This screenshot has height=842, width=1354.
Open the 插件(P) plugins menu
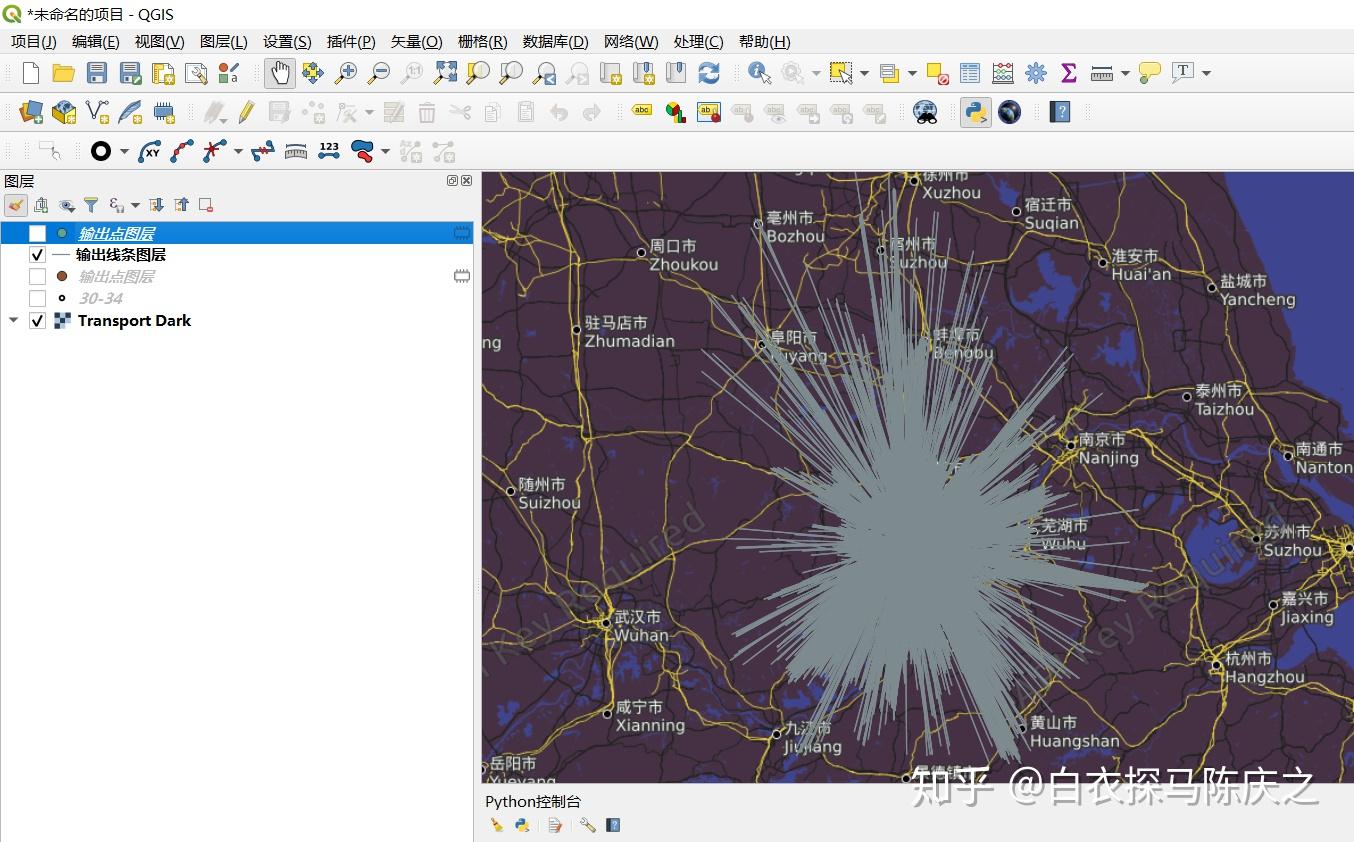[x=350, y=41]
